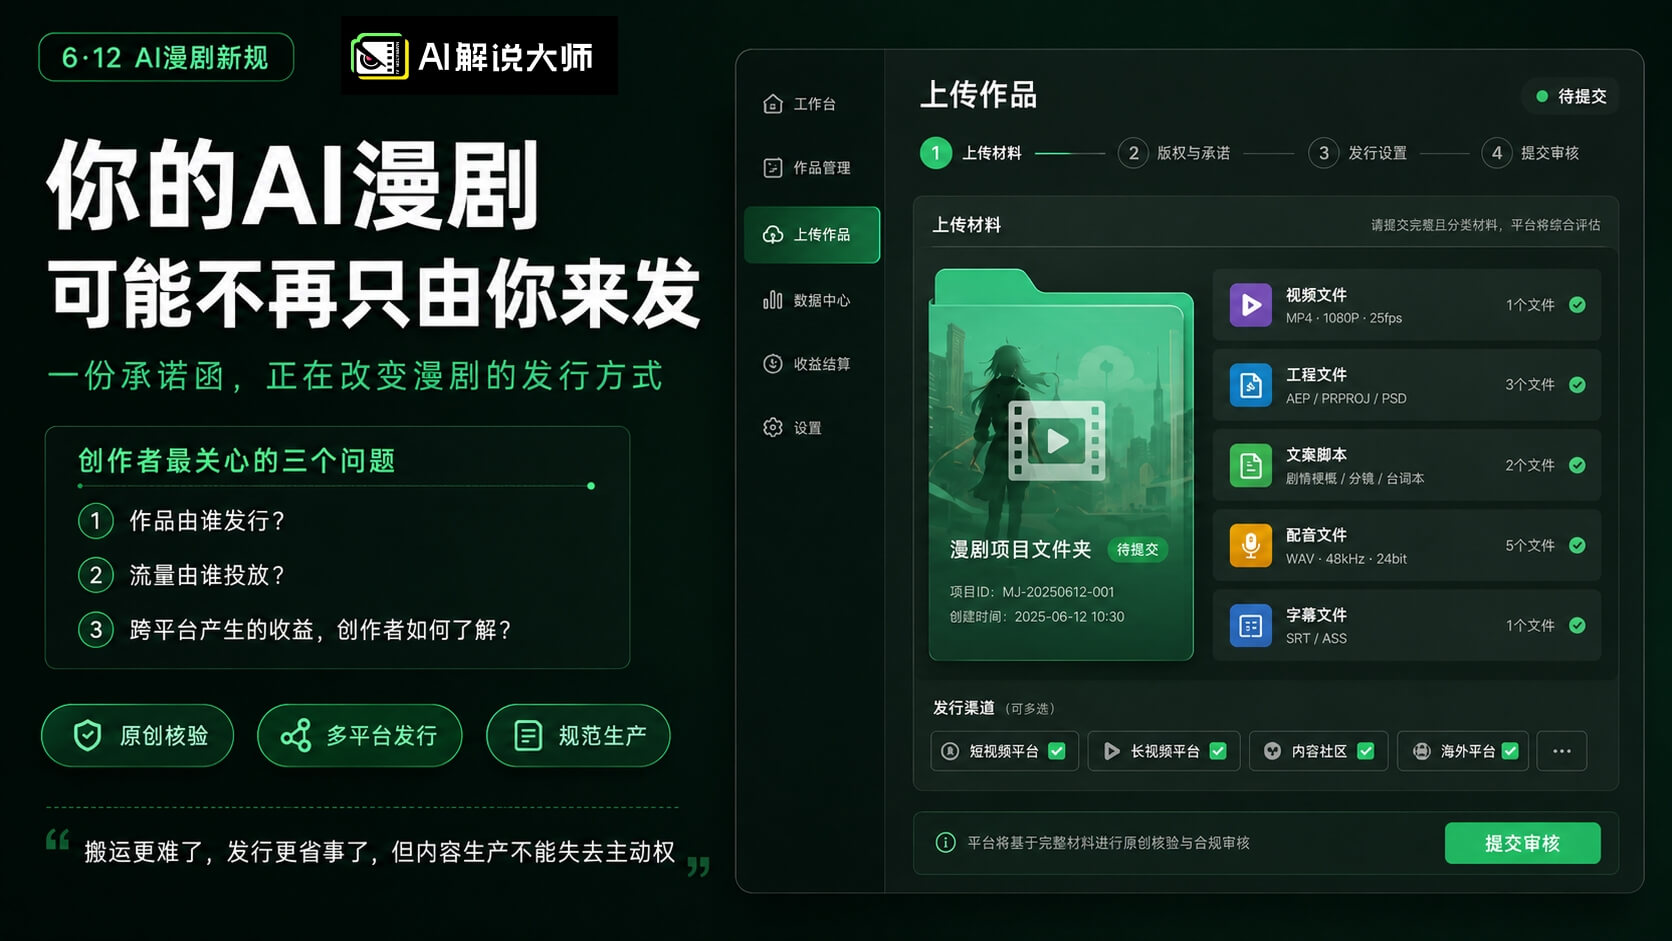Click the 规范生产 pill button
1672x941 pixels.
coord(578,736)
